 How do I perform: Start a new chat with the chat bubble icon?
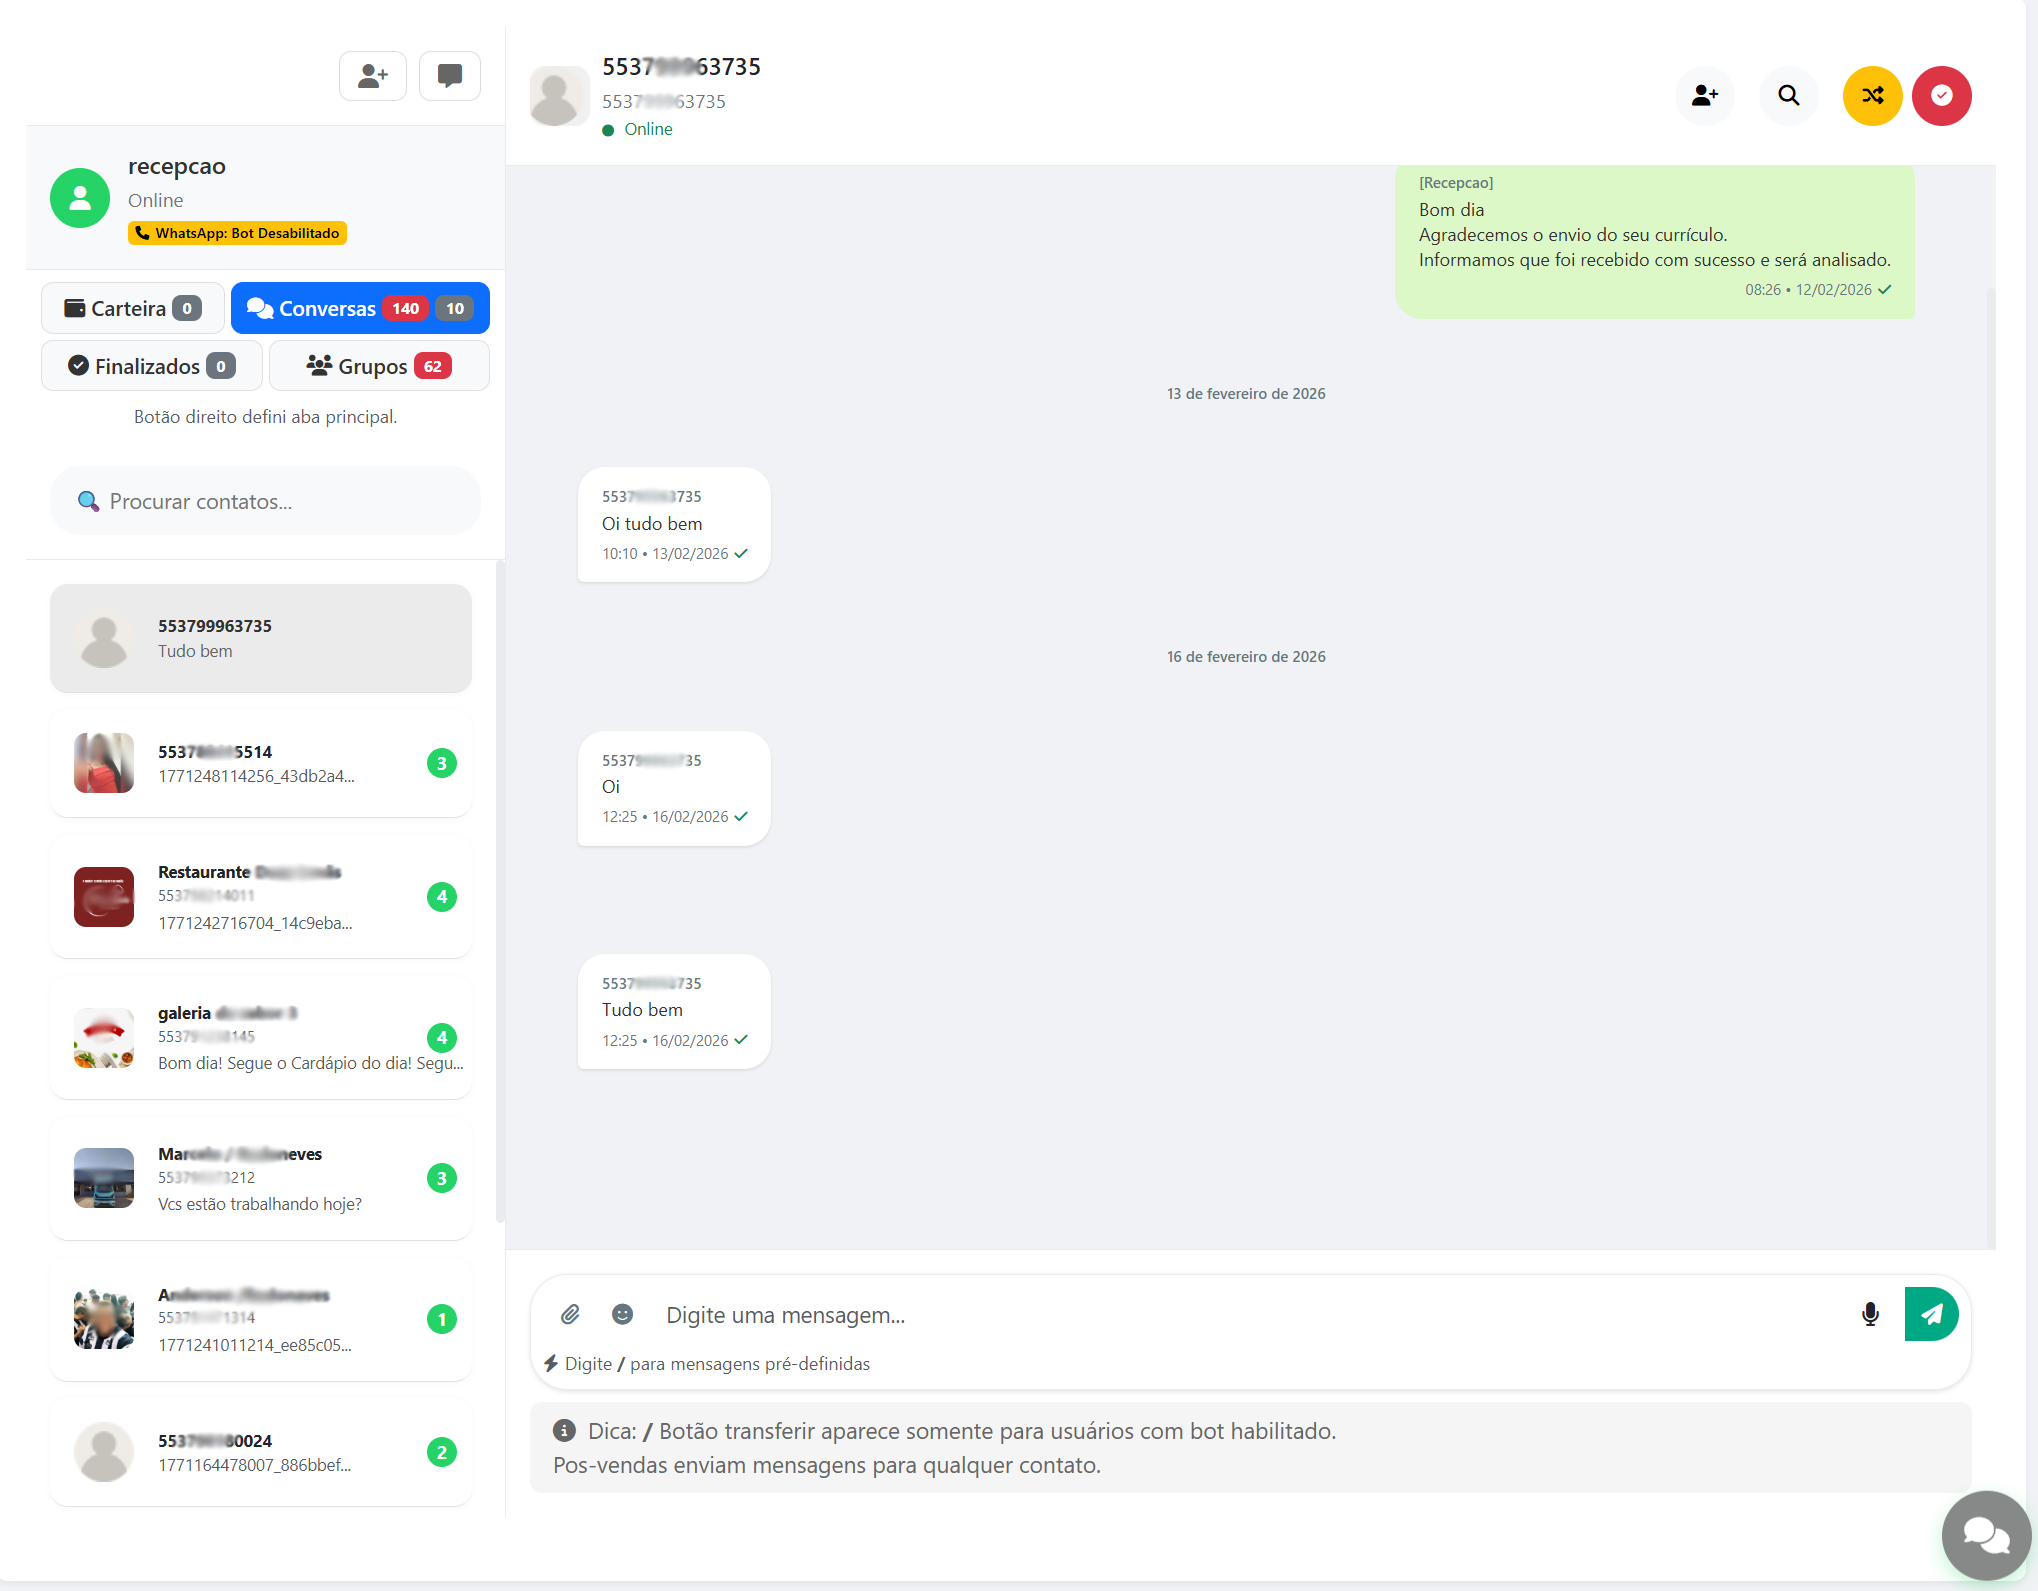[449, 75]
